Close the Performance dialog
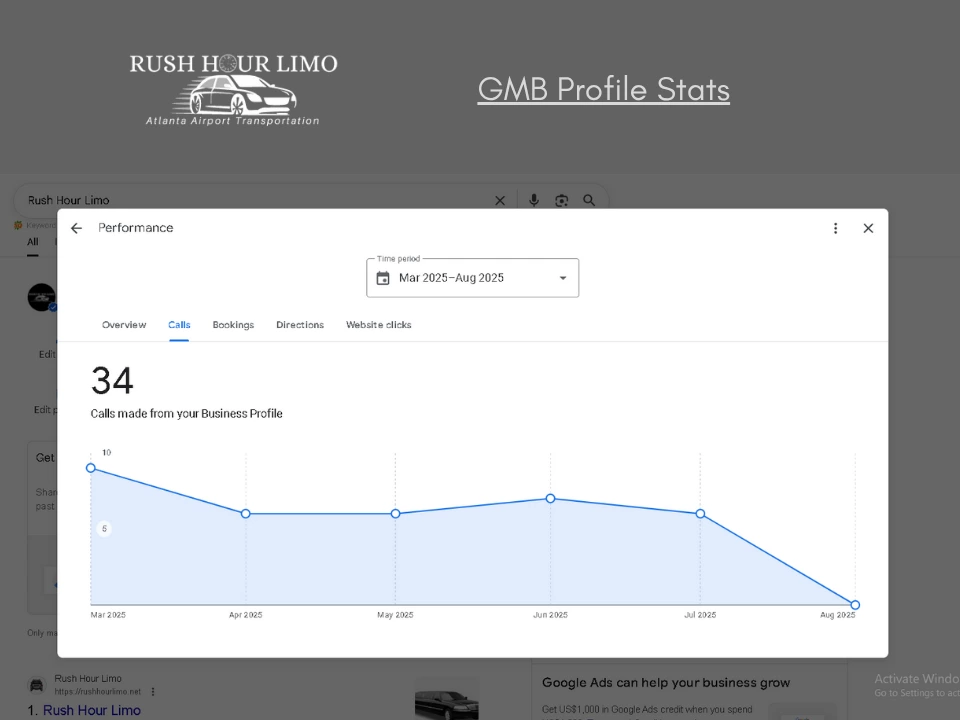 pyautogui.click(x=868, y=228)
